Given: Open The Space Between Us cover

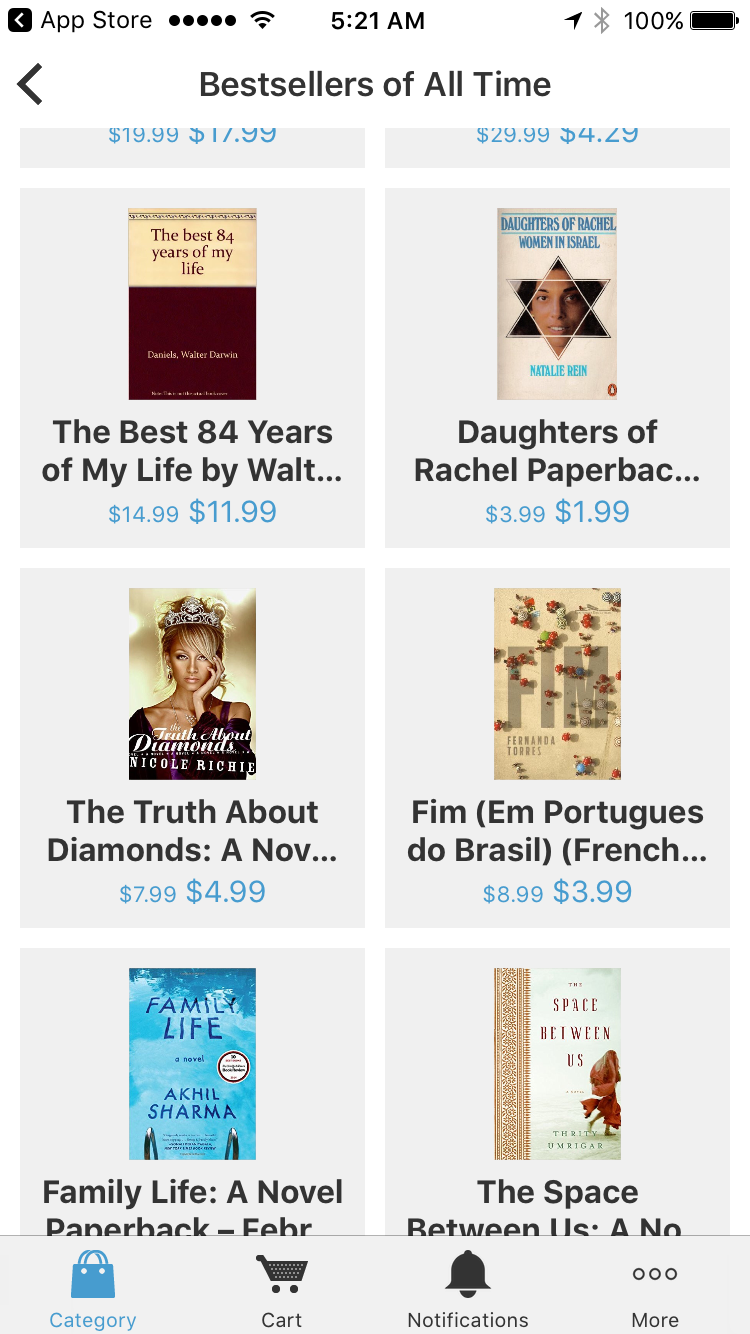Looking at the screenshot, I should 557,1064.
